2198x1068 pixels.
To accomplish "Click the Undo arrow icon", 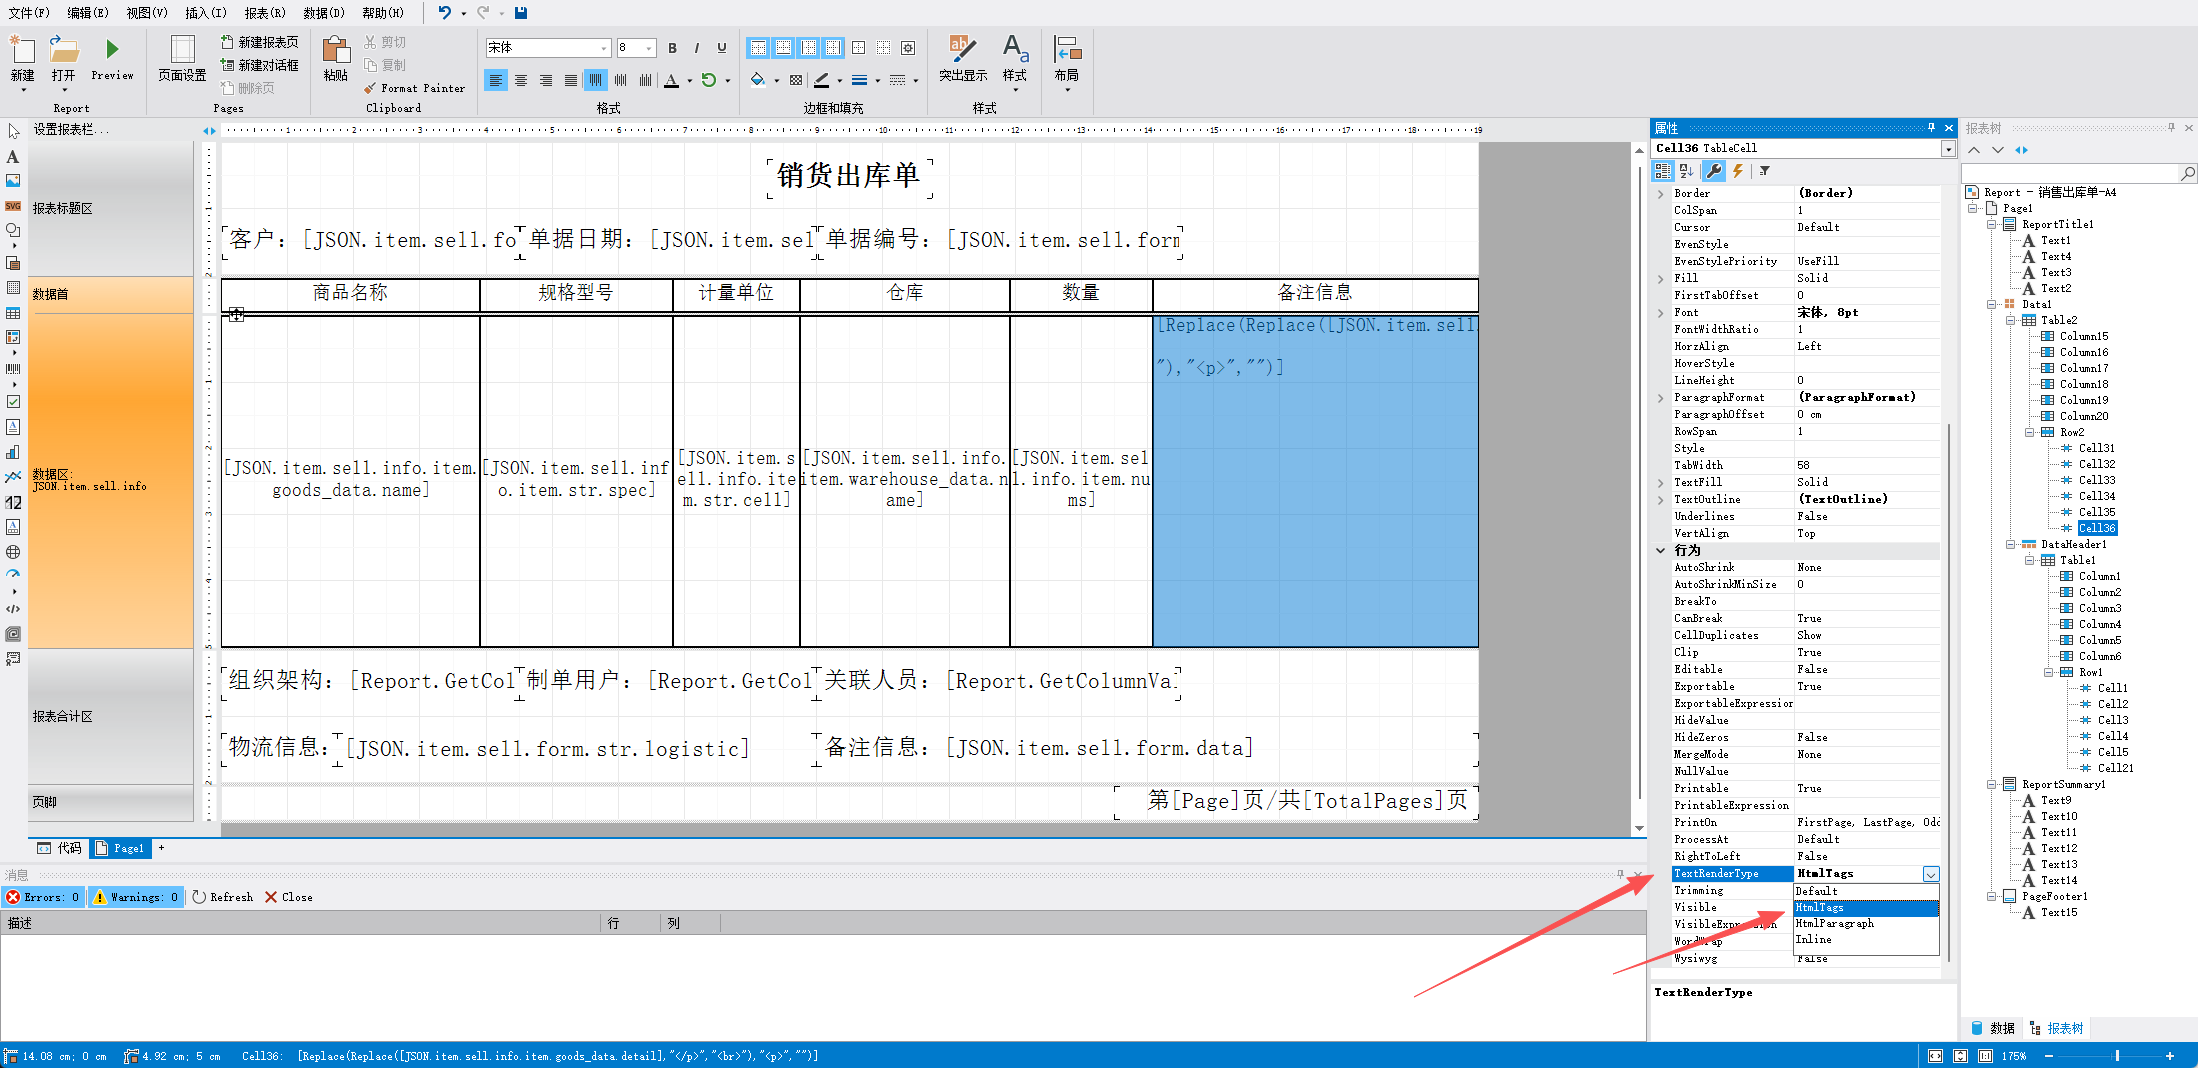I will (444, 12).
